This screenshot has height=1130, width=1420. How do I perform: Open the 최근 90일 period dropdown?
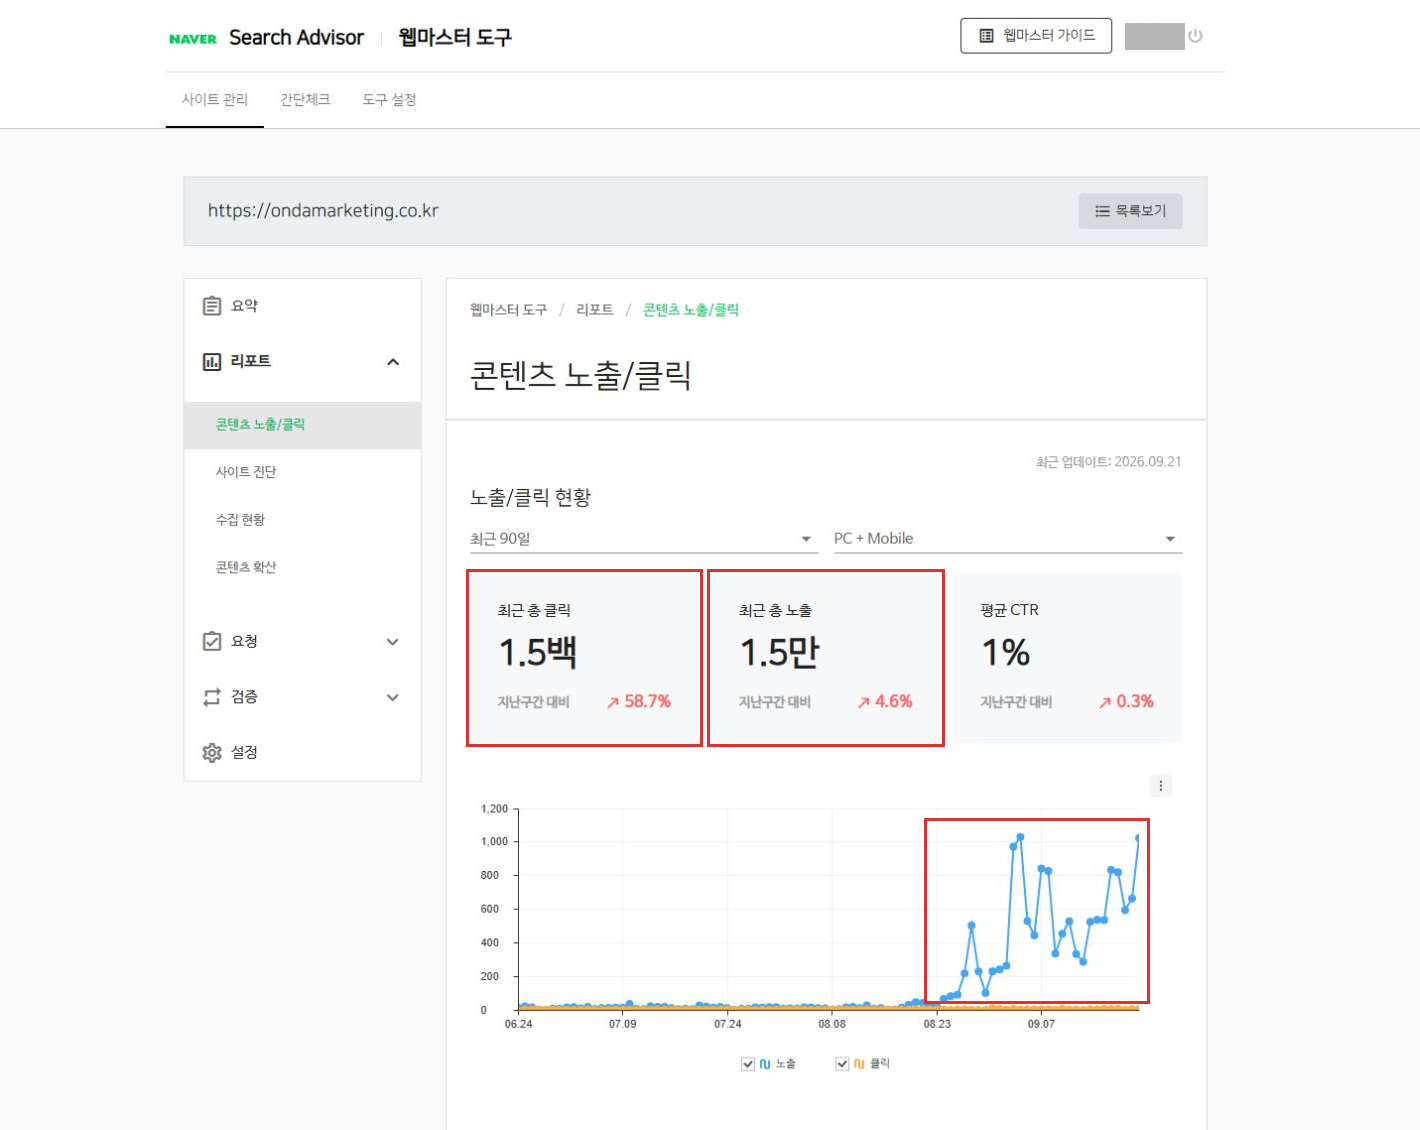643,539
